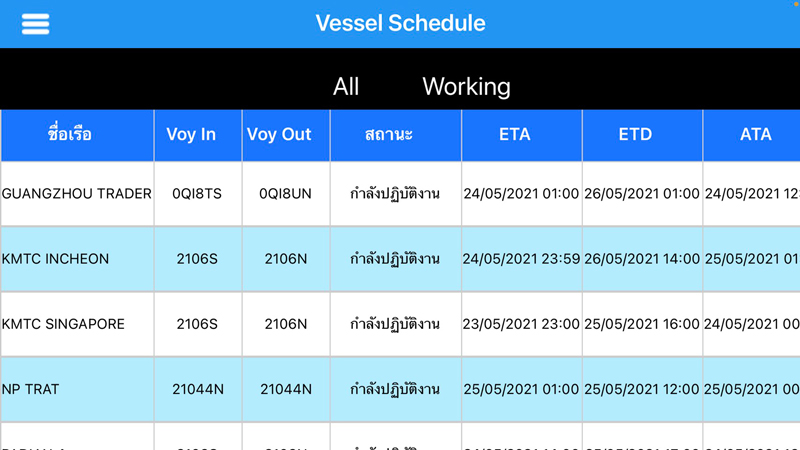Click Voy Out 0QI8UN cell
This screenshot has height=450, width=800.
(285, 194)
